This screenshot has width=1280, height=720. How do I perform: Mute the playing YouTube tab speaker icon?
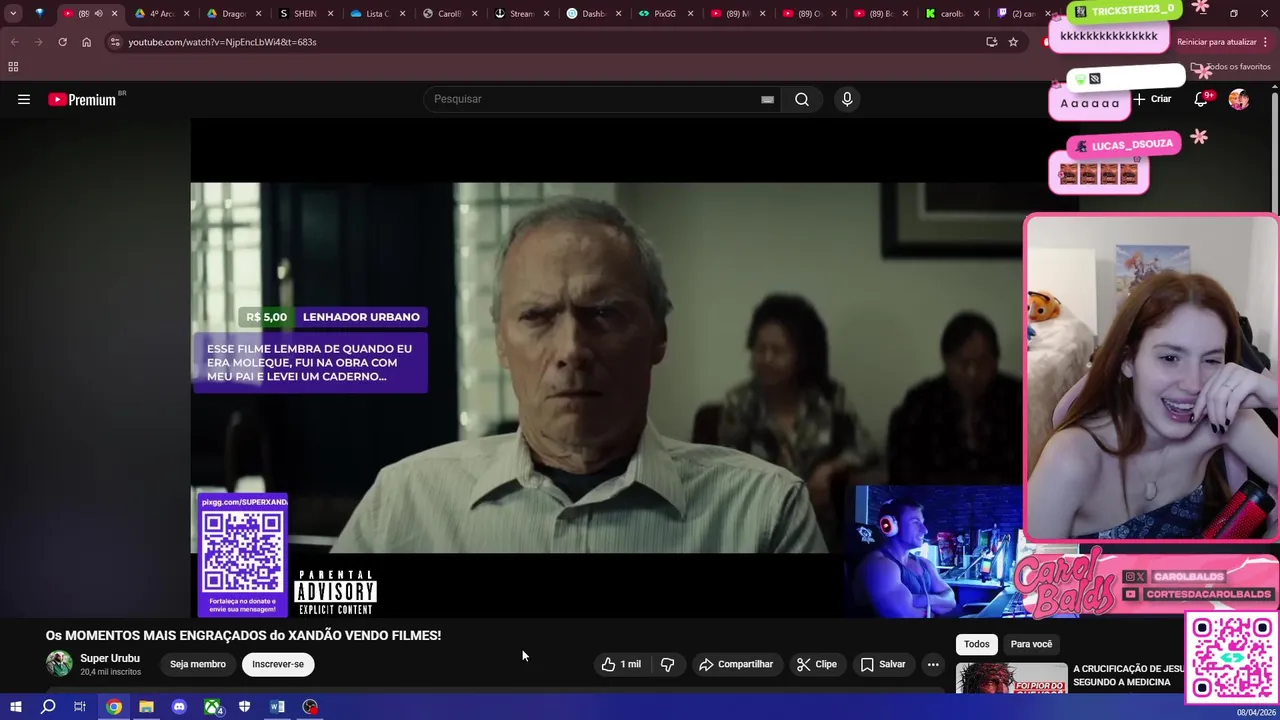(98, 14)
